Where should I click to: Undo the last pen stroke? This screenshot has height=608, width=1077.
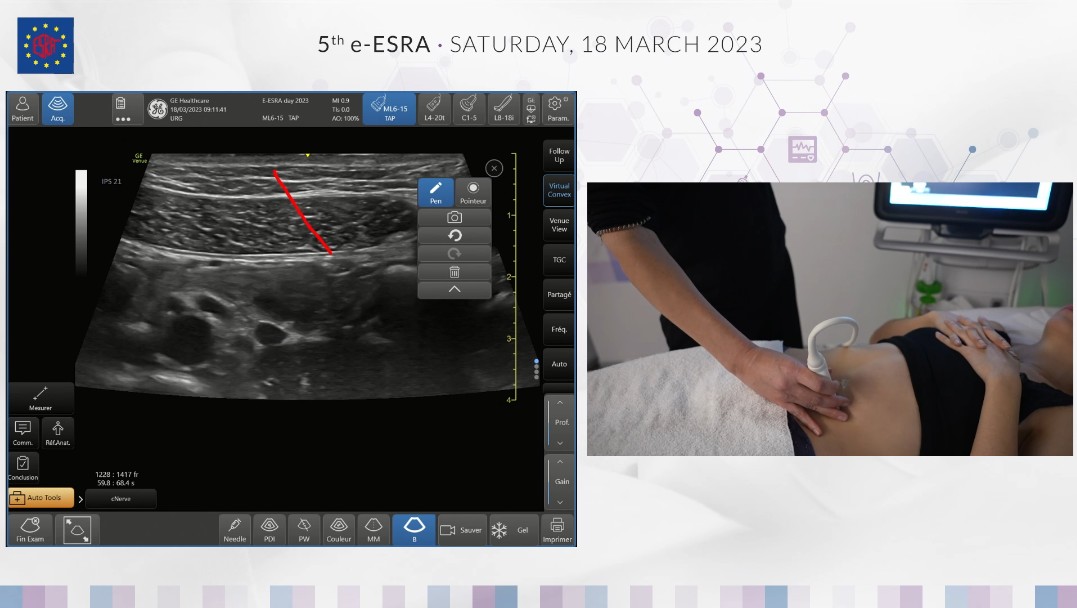coord(454,236)
